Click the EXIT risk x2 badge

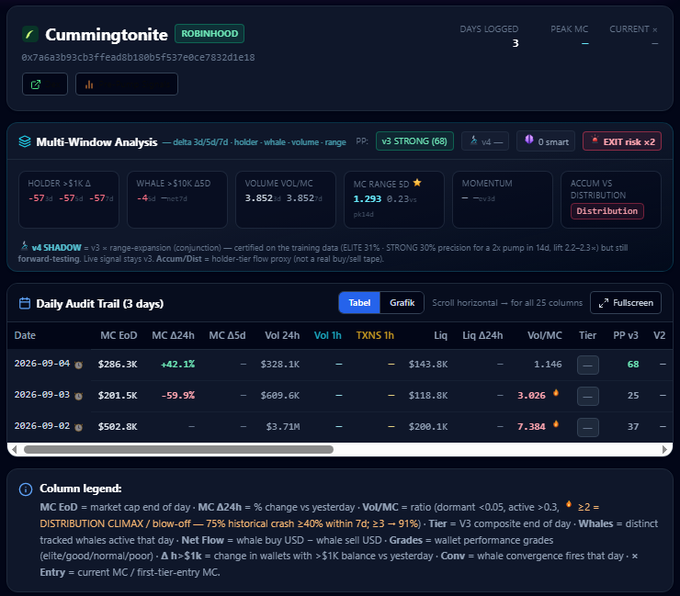[622, 141]
